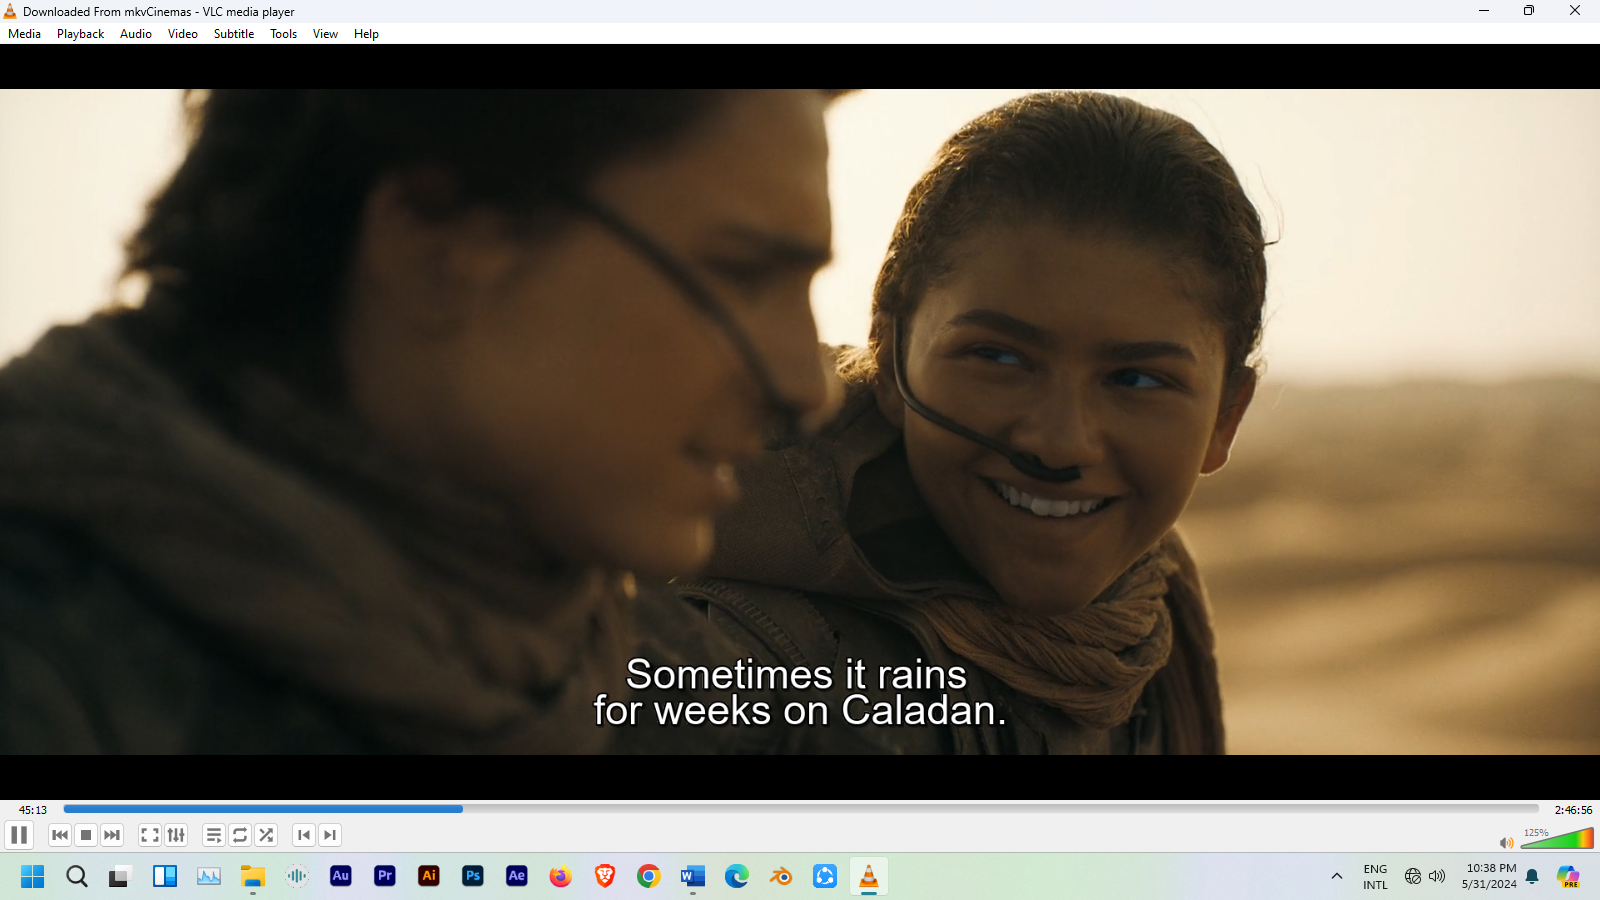The image size is (1600, 900).
Task: Restore down the VLC window
Action: pyautogui.click(x=1529, y=11)
